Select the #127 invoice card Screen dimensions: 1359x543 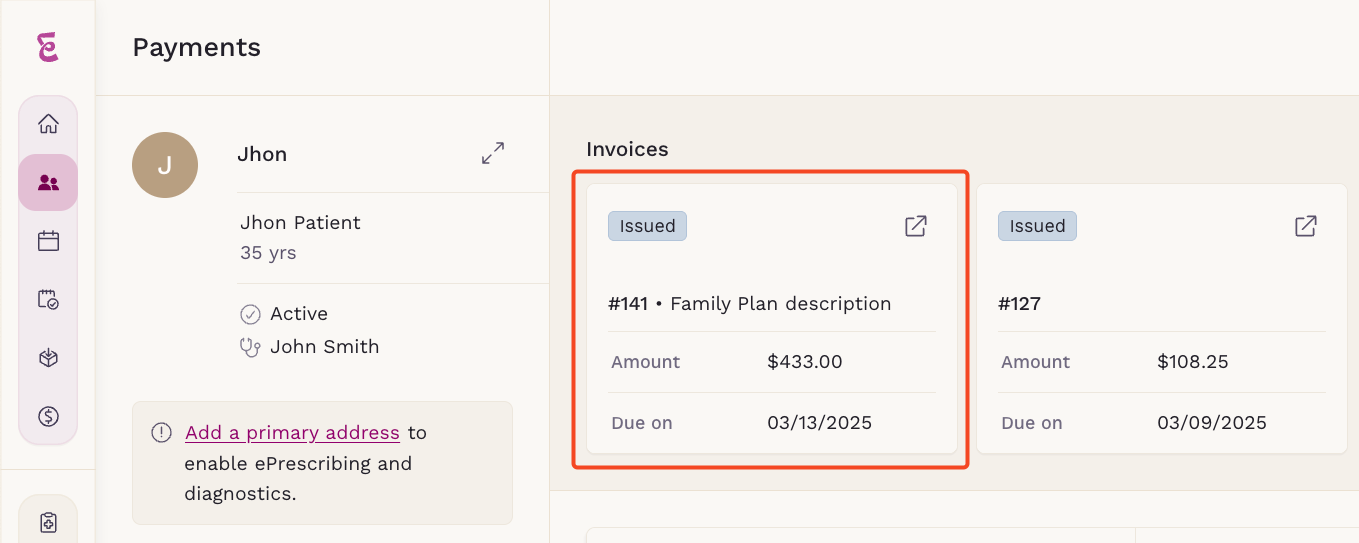point(1162,319)
